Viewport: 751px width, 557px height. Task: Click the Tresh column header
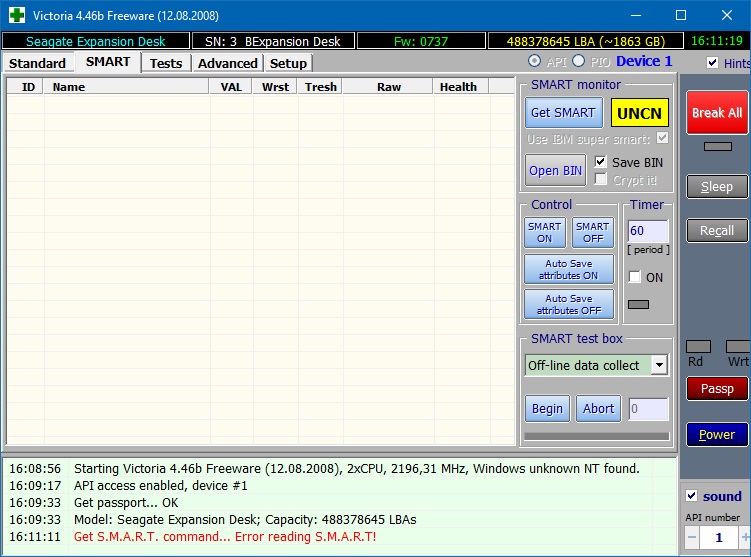[320, 87]
